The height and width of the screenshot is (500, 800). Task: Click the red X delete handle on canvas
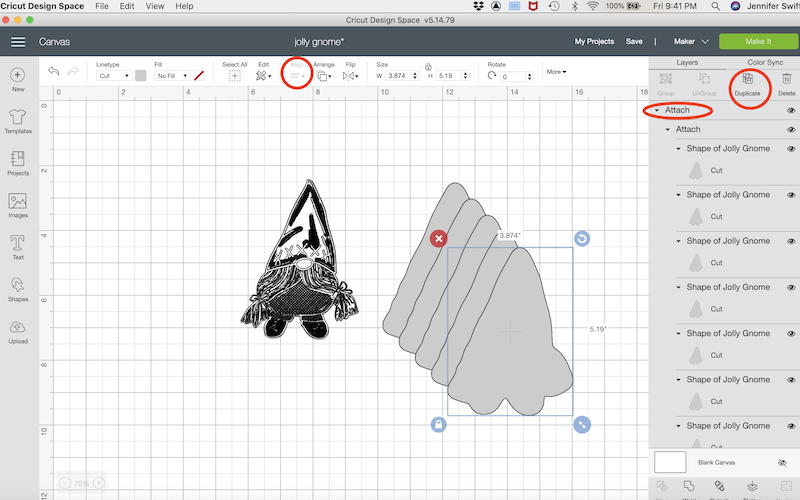click(438, 238)
